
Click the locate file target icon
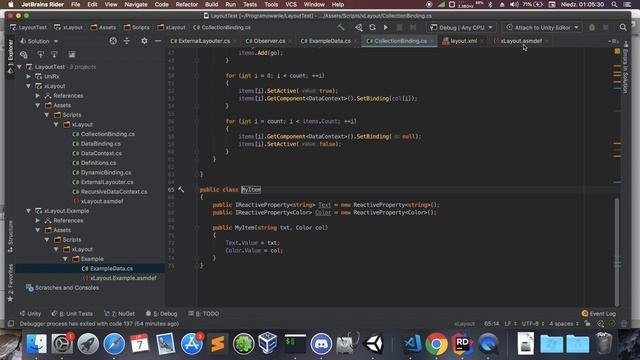113,41
